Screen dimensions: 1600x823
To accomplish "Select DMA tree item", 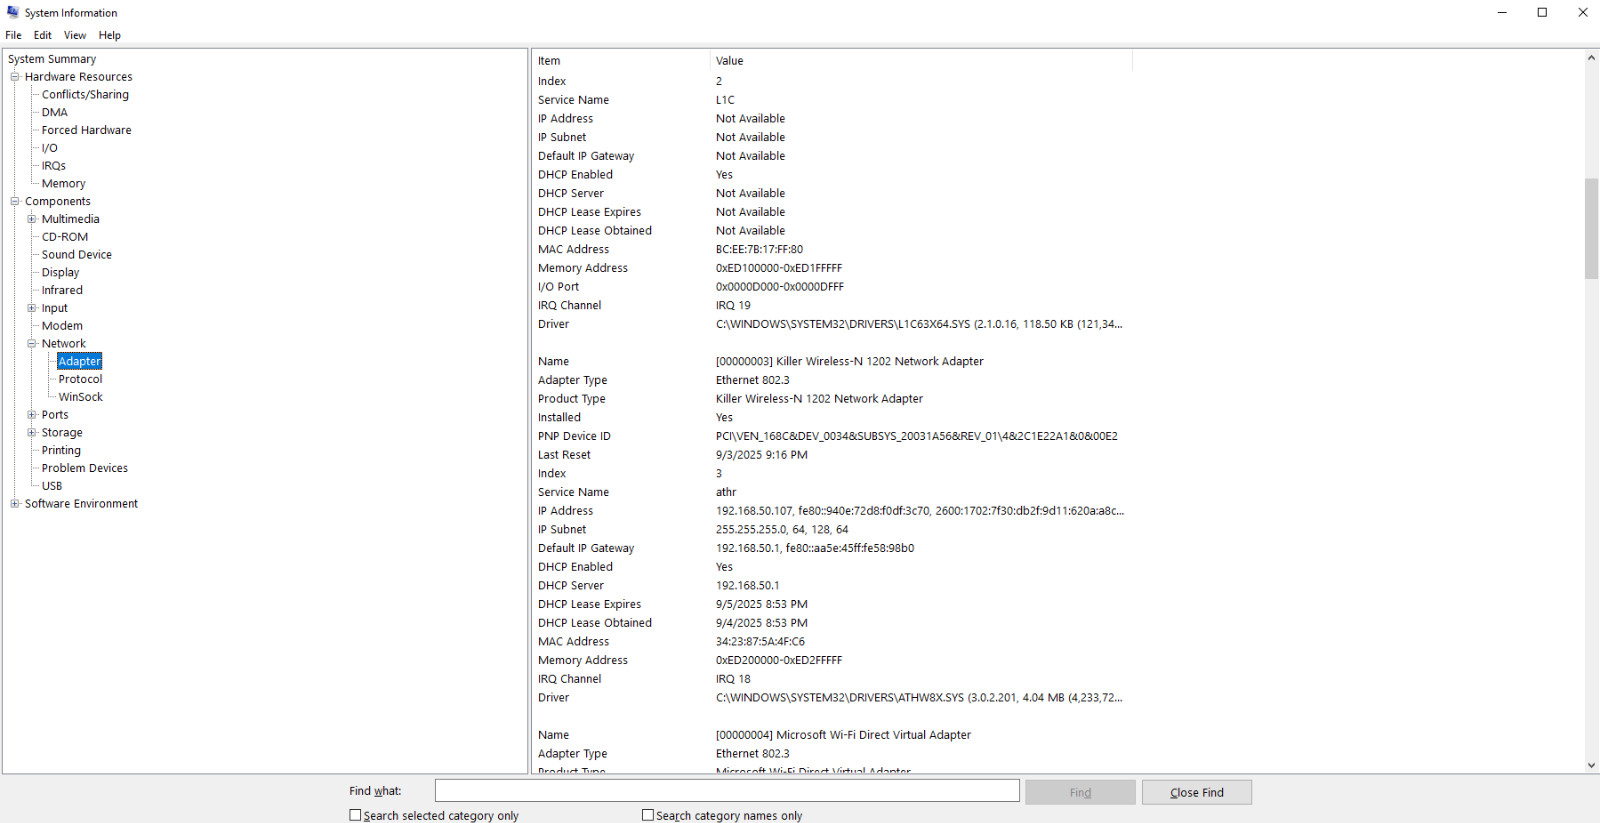I will pos(55,113).
